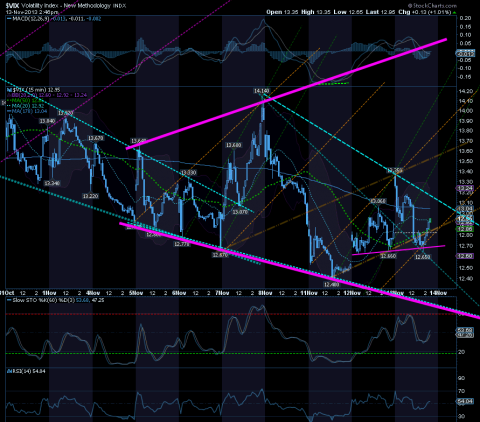Click the 5 Nov date on time axis

point(136,293)
